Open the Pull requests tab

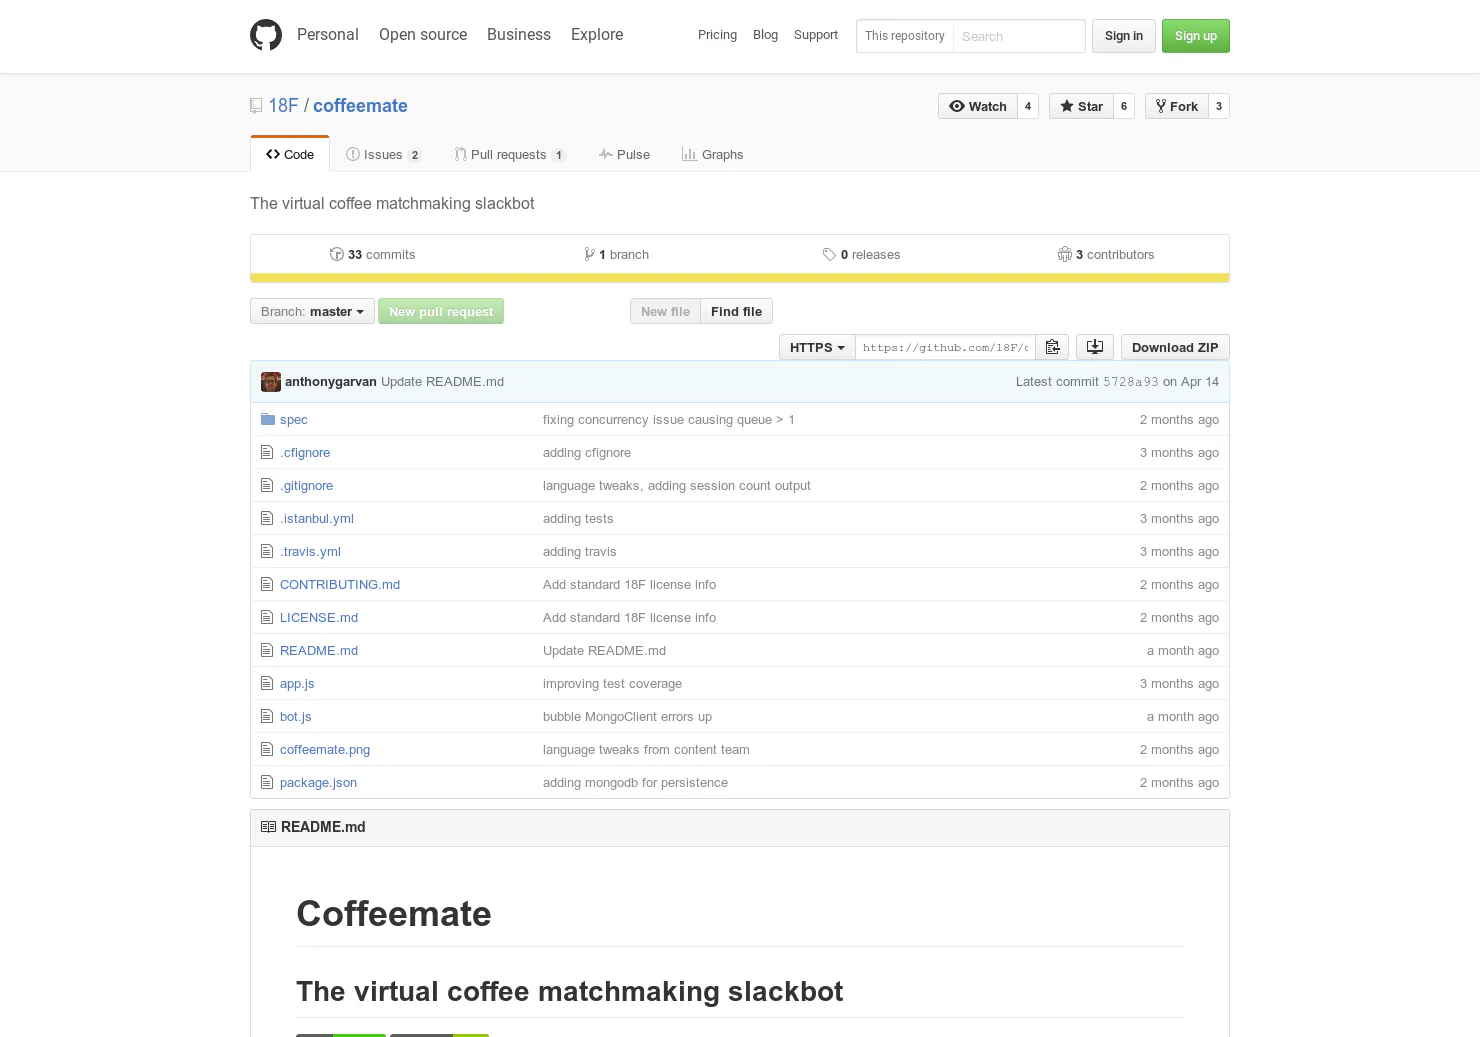coord(509,154)
